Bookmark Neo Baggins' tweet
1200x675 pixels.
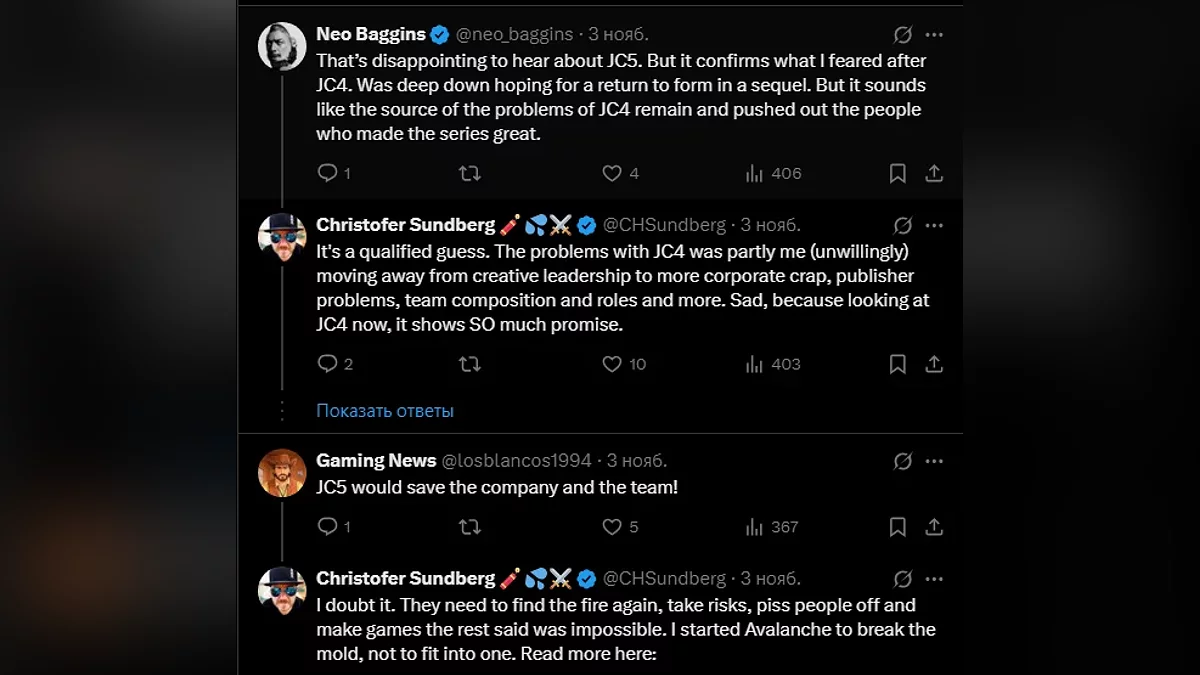point(897,173)
